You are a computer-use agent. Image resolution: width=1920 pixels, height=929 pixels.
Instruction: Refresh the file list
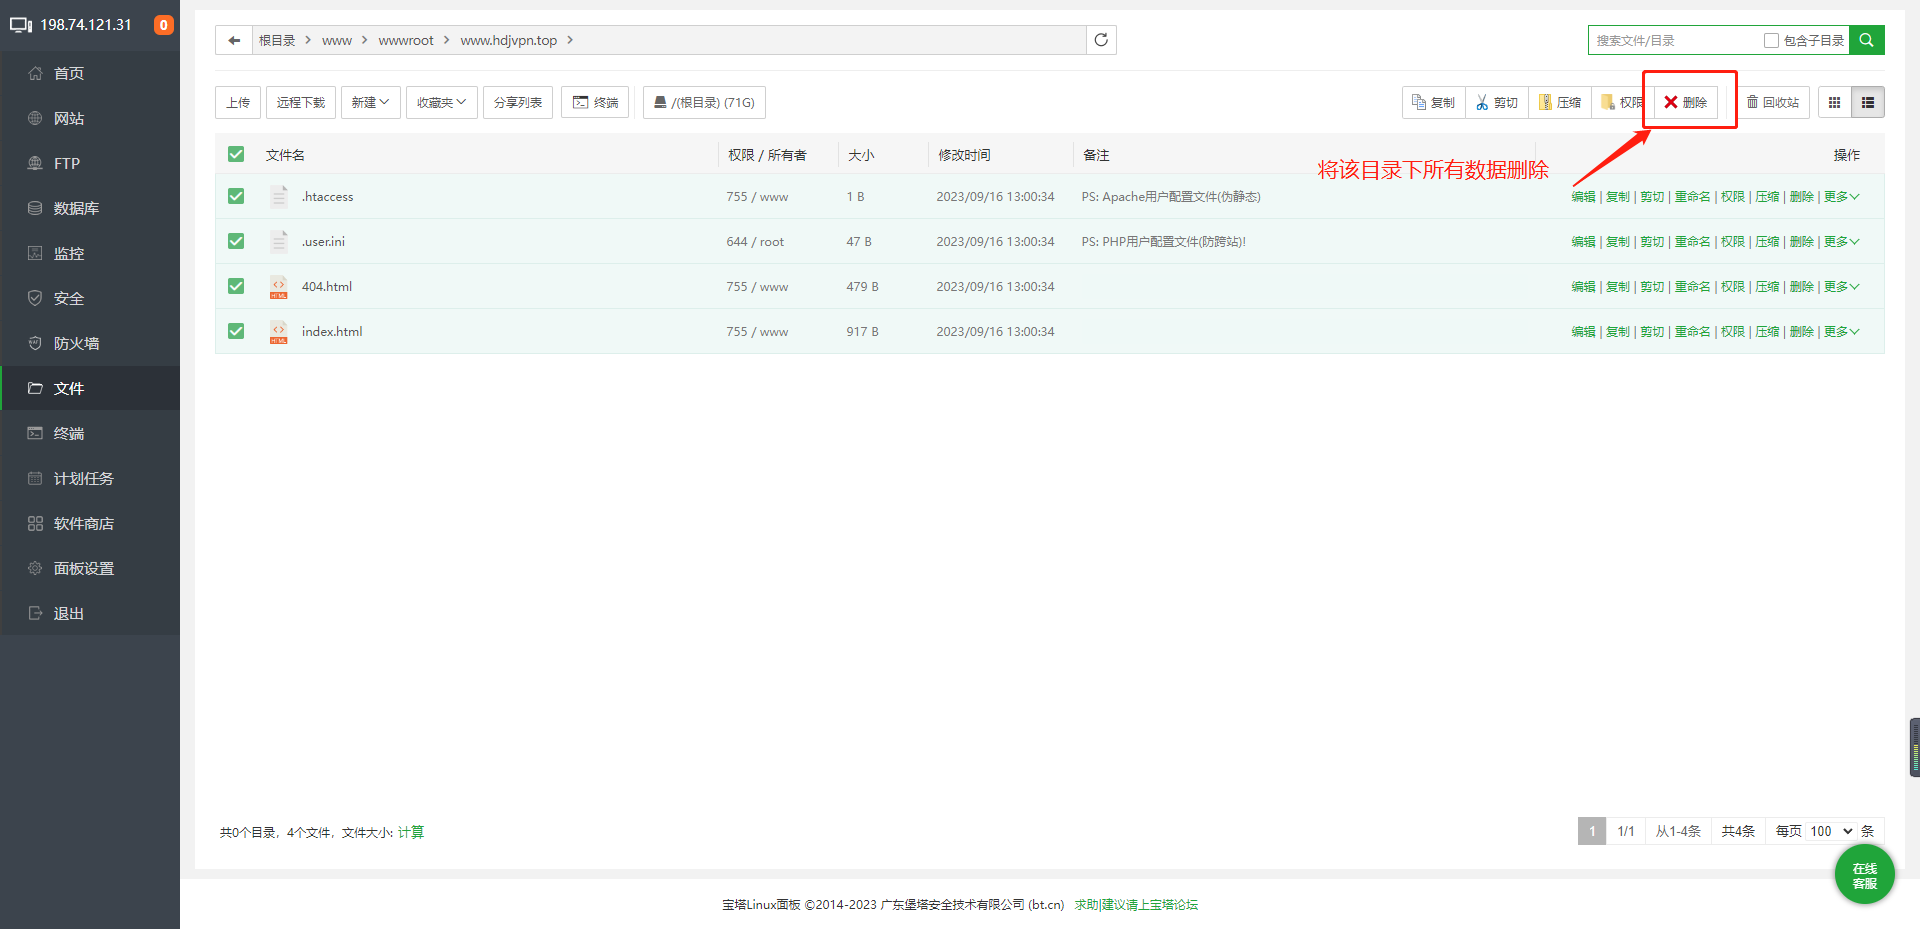click(1101, 40)
